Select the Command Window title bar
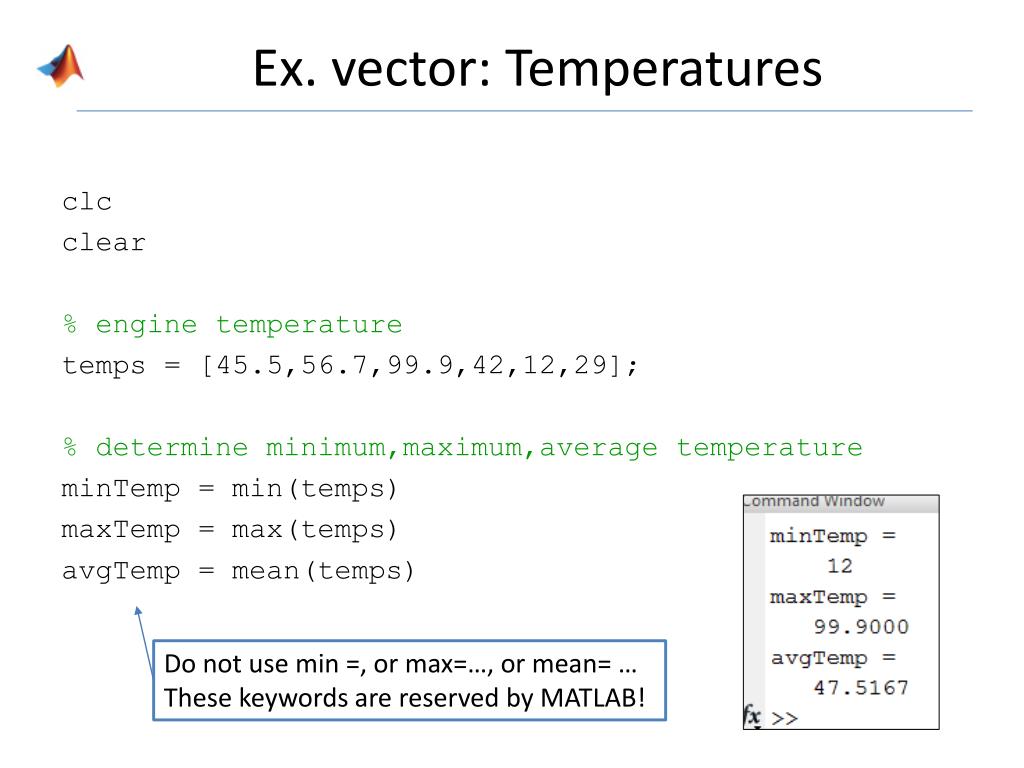Image resolution: width=1024 pixels, height=768 pixels. coord(841,502)
